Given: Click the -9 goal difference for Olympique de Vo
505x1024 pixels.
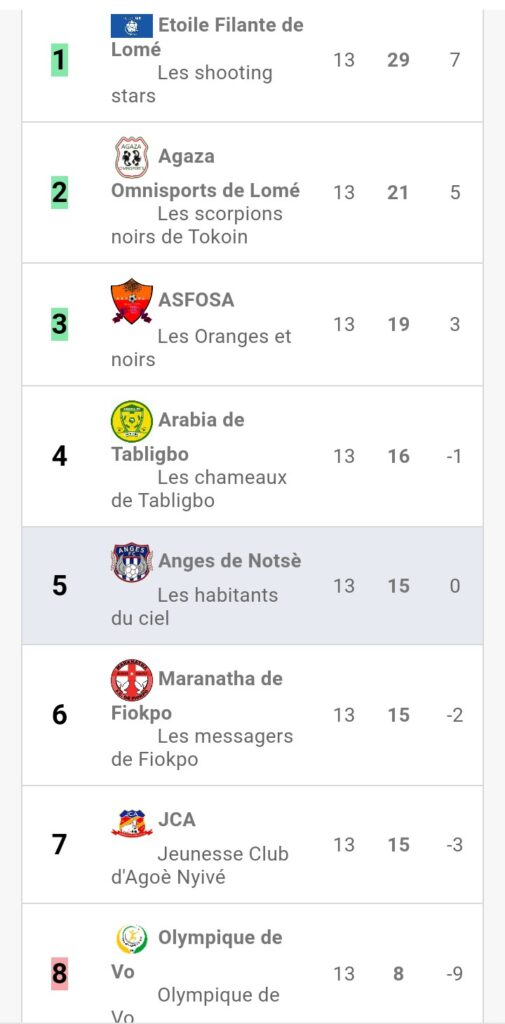Looking at the screenshot, I should pyautogui.click(x=455, y=974).
